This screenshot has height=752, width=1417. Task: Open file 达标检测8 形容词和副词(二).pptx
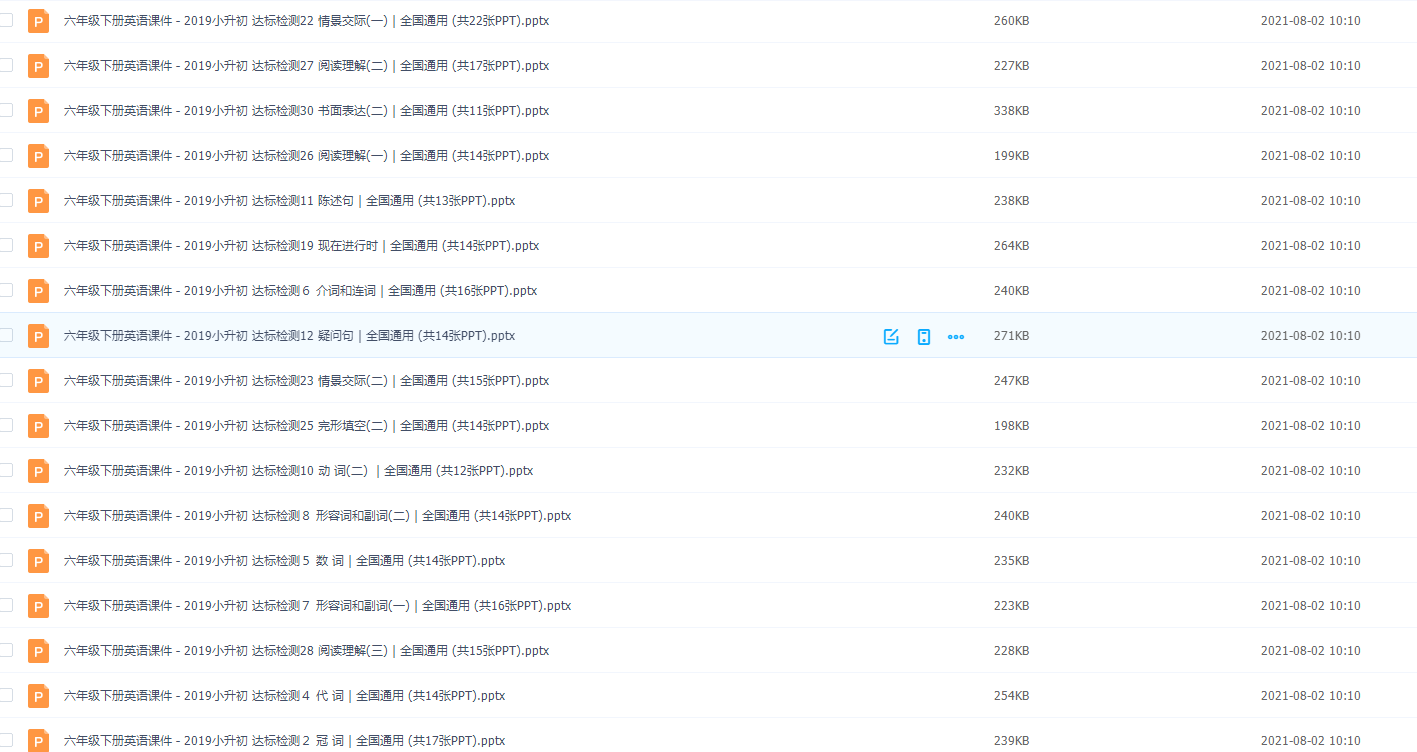[317, 516]
